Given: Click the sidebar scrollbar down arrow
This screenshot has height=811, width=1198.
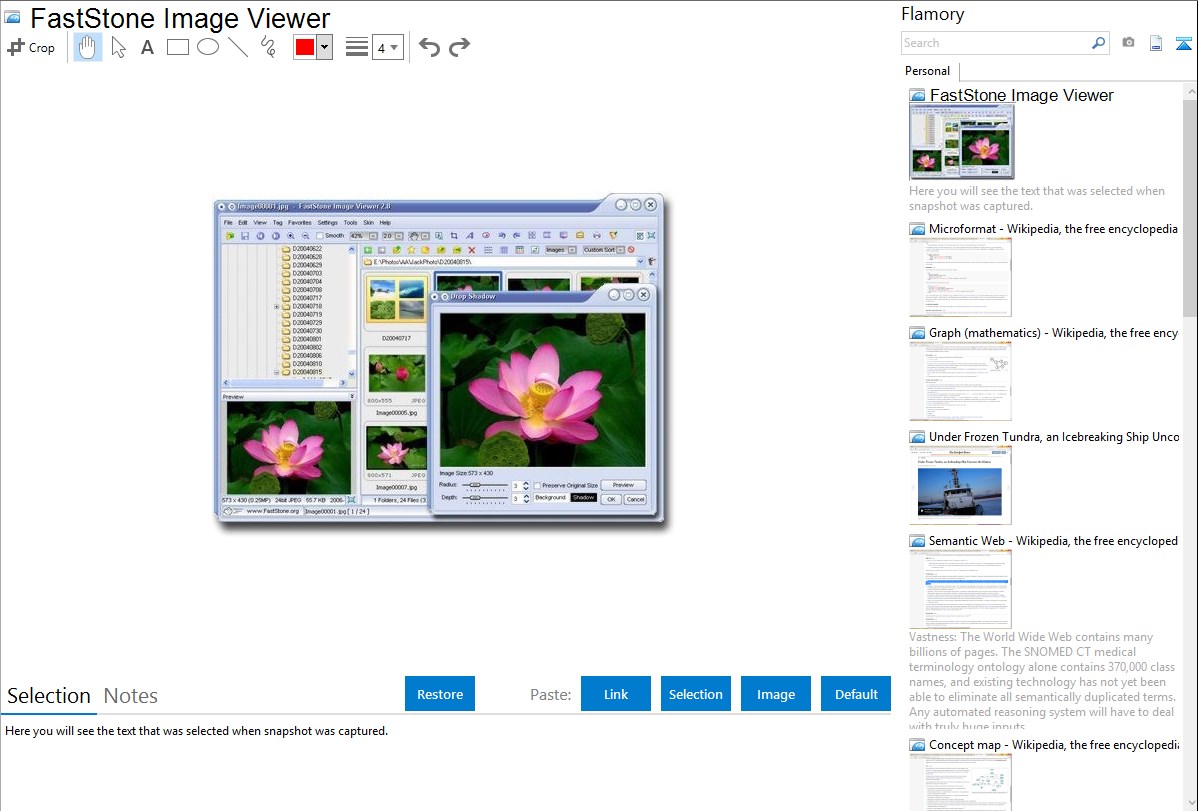Looking at the screenshot, I should (1190, 803).
